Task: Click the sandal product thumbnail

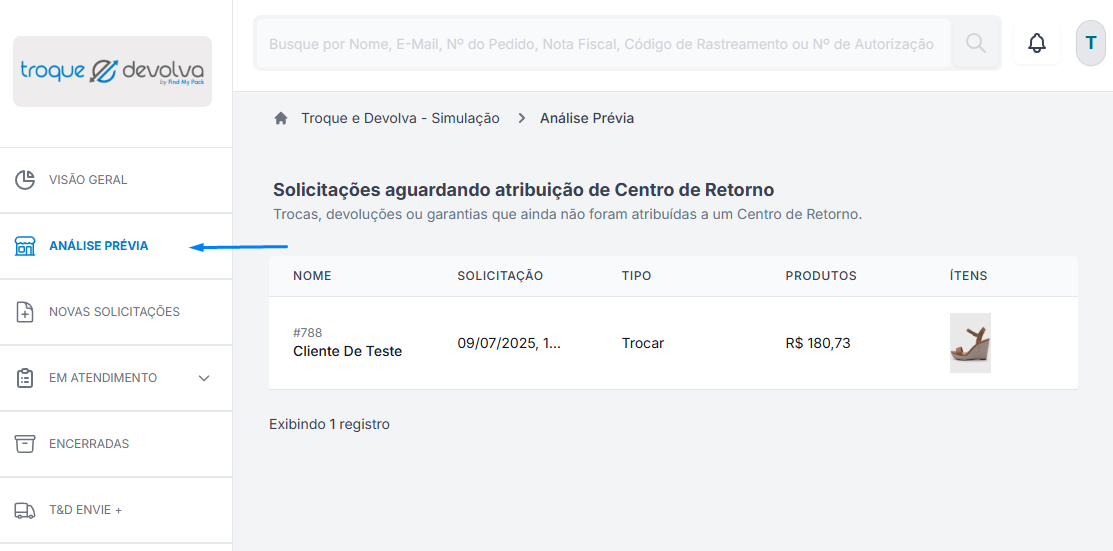Action: 970,343
